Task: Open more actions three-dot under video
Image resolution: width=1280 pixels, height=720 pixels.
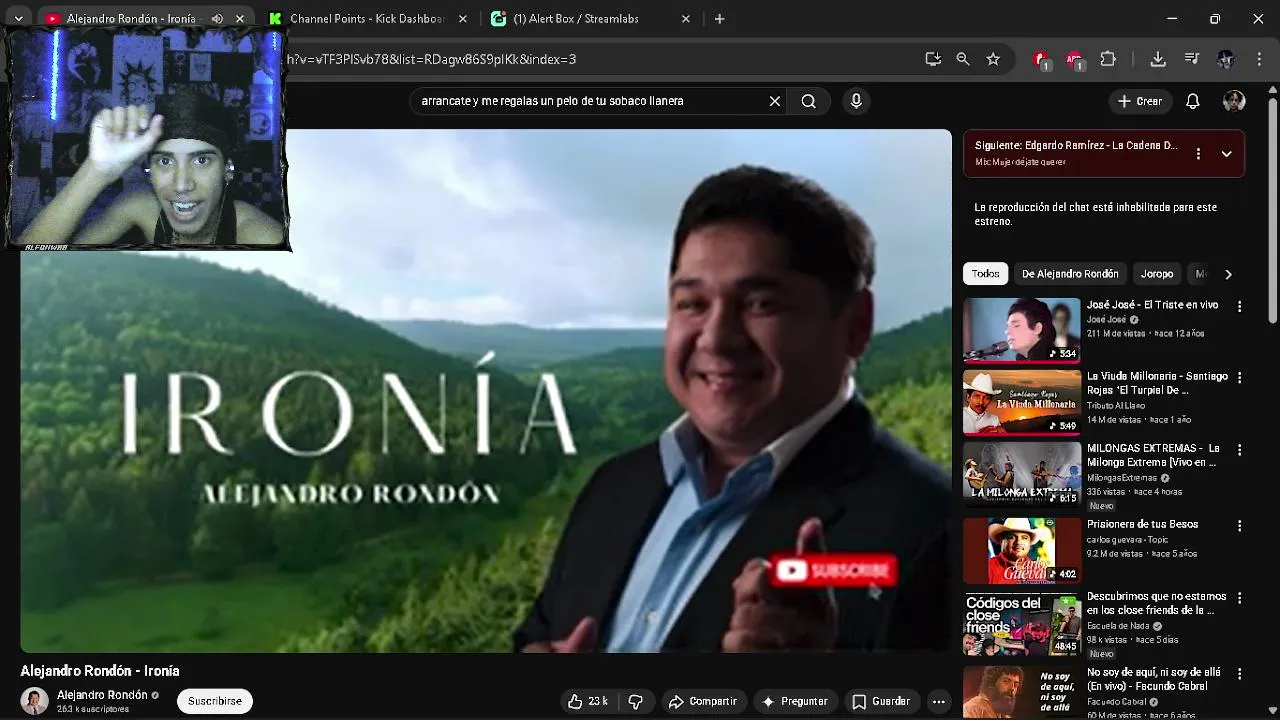Action: (938, 702)
